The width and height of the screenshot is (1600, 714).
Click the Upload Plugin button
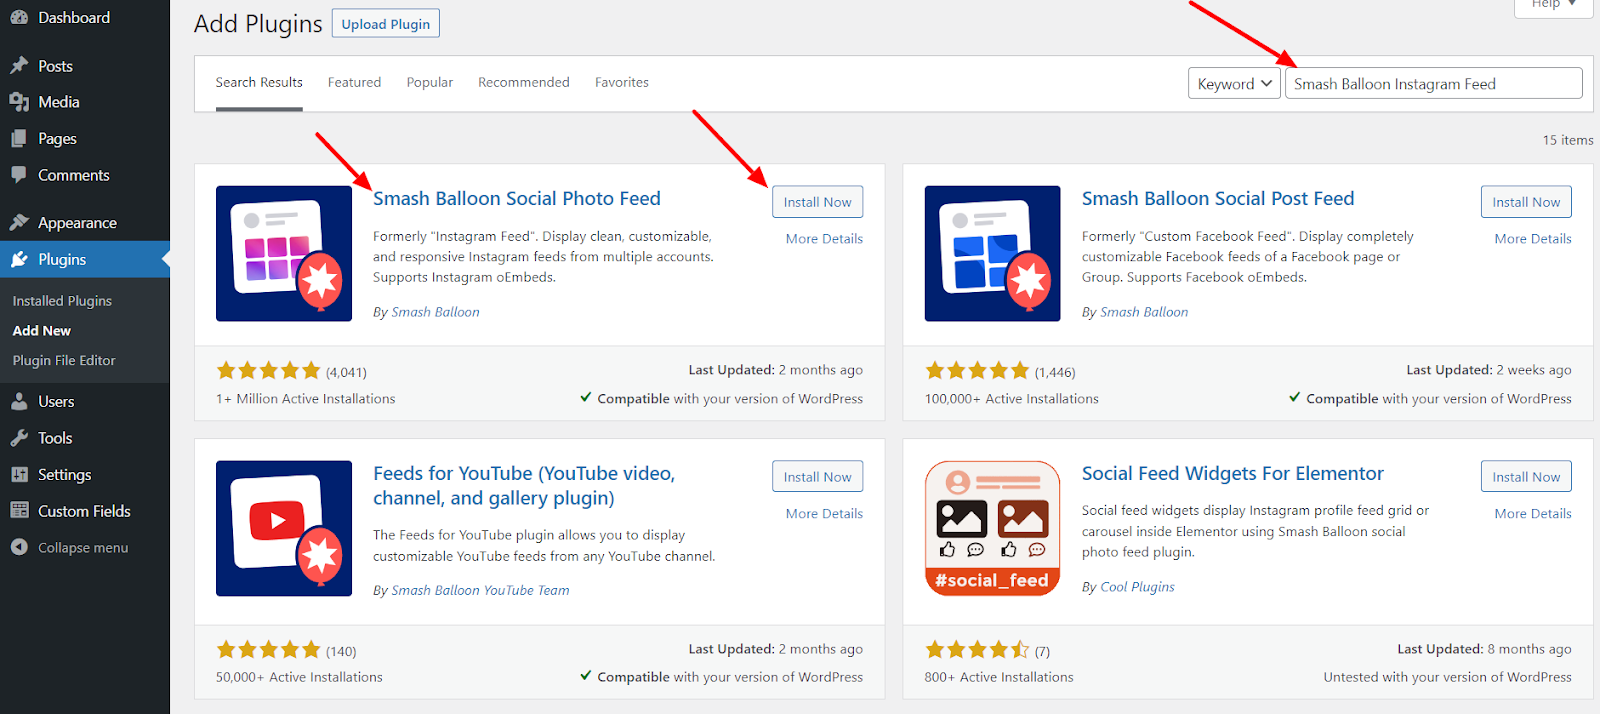point(386,24)
